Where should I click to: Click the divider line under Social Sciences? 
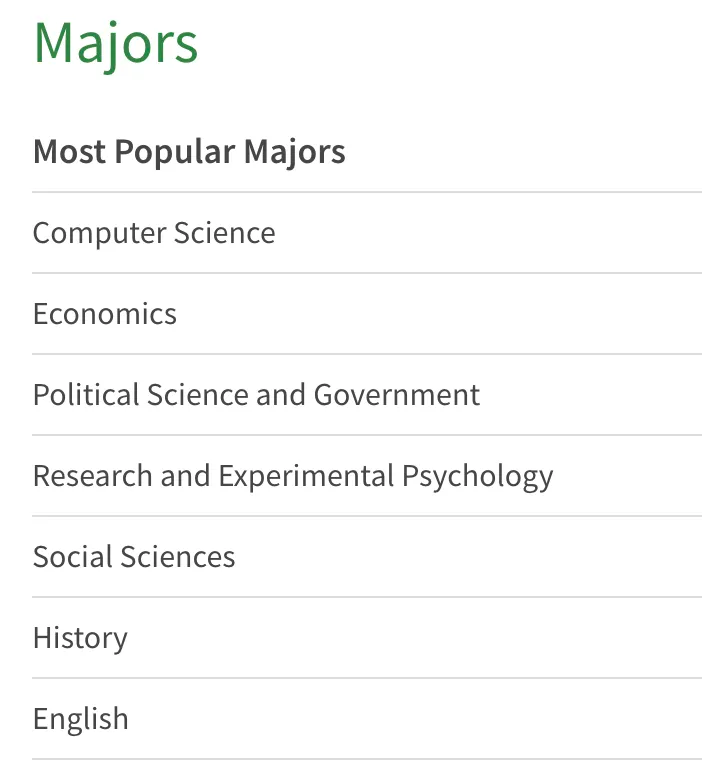pos(367,597)
